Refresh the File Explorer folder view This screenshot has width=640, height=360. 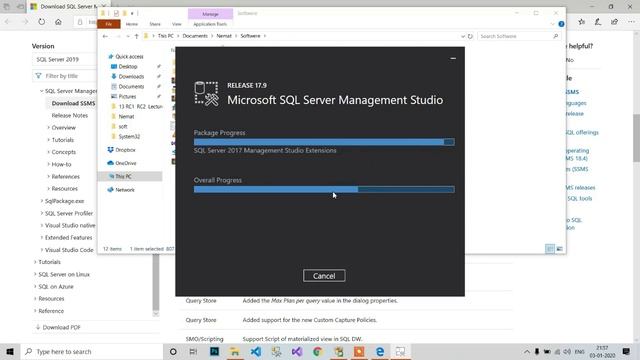click(x=470, y=36)
